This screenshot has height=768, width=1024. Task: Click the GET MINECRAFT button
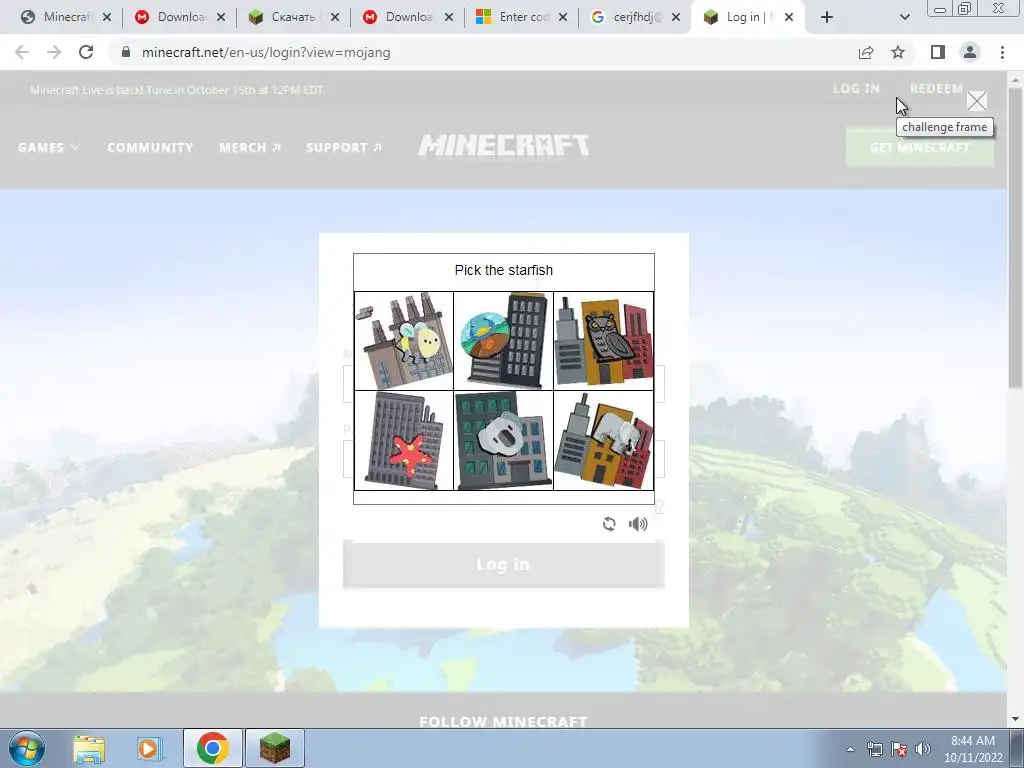(x=920, y=148)
